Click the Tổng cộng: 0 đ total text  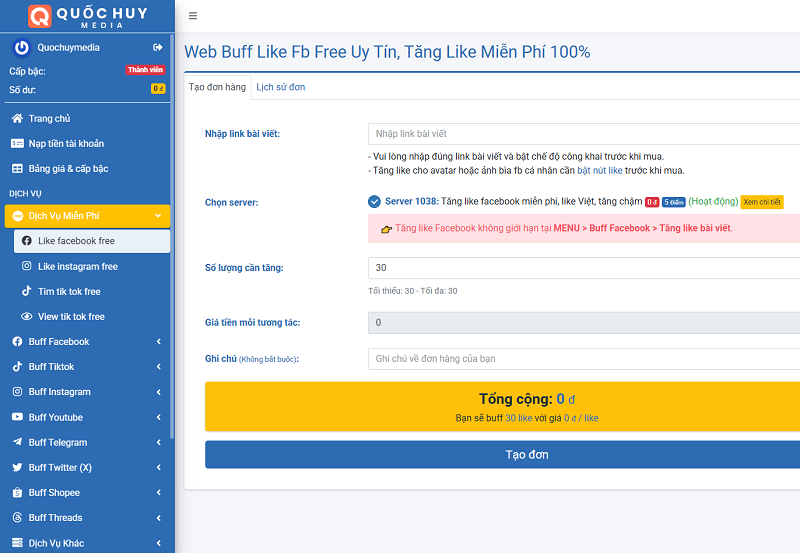click(x=527, y=399)
